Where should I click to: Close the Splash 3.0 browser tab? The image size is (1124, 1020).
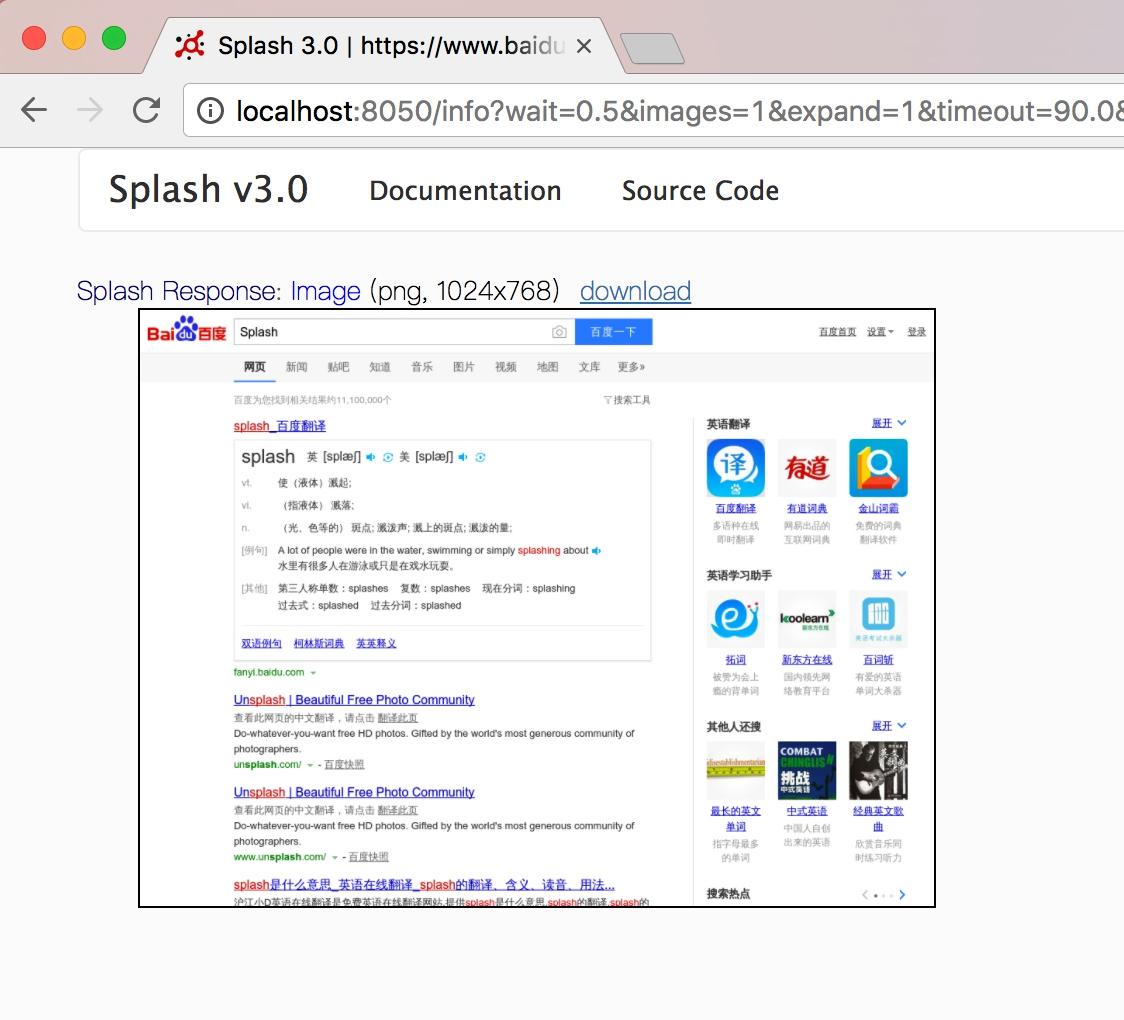(x=584, y=47)
